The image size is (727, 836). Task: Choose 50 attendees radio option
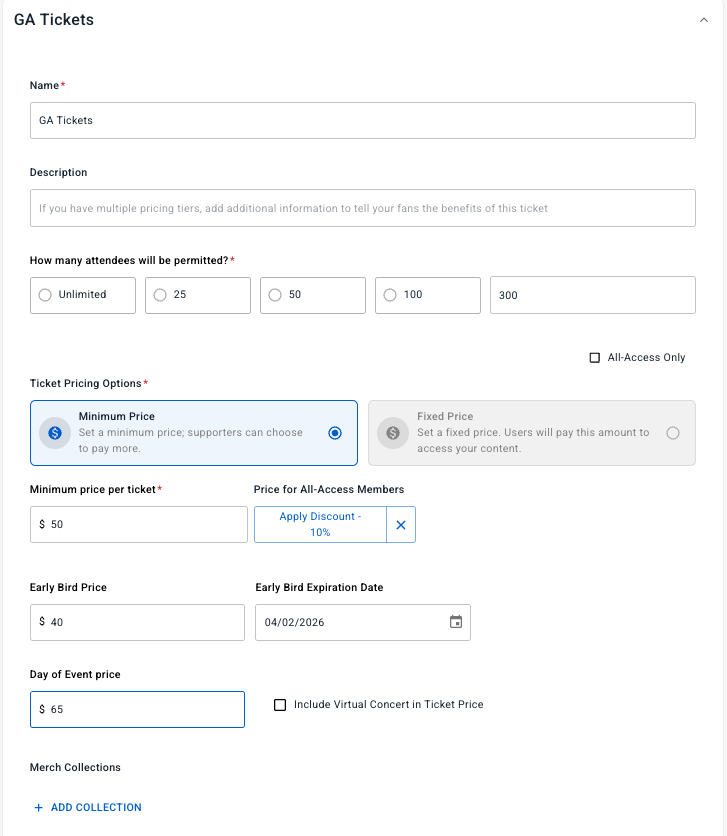(275, 295)
